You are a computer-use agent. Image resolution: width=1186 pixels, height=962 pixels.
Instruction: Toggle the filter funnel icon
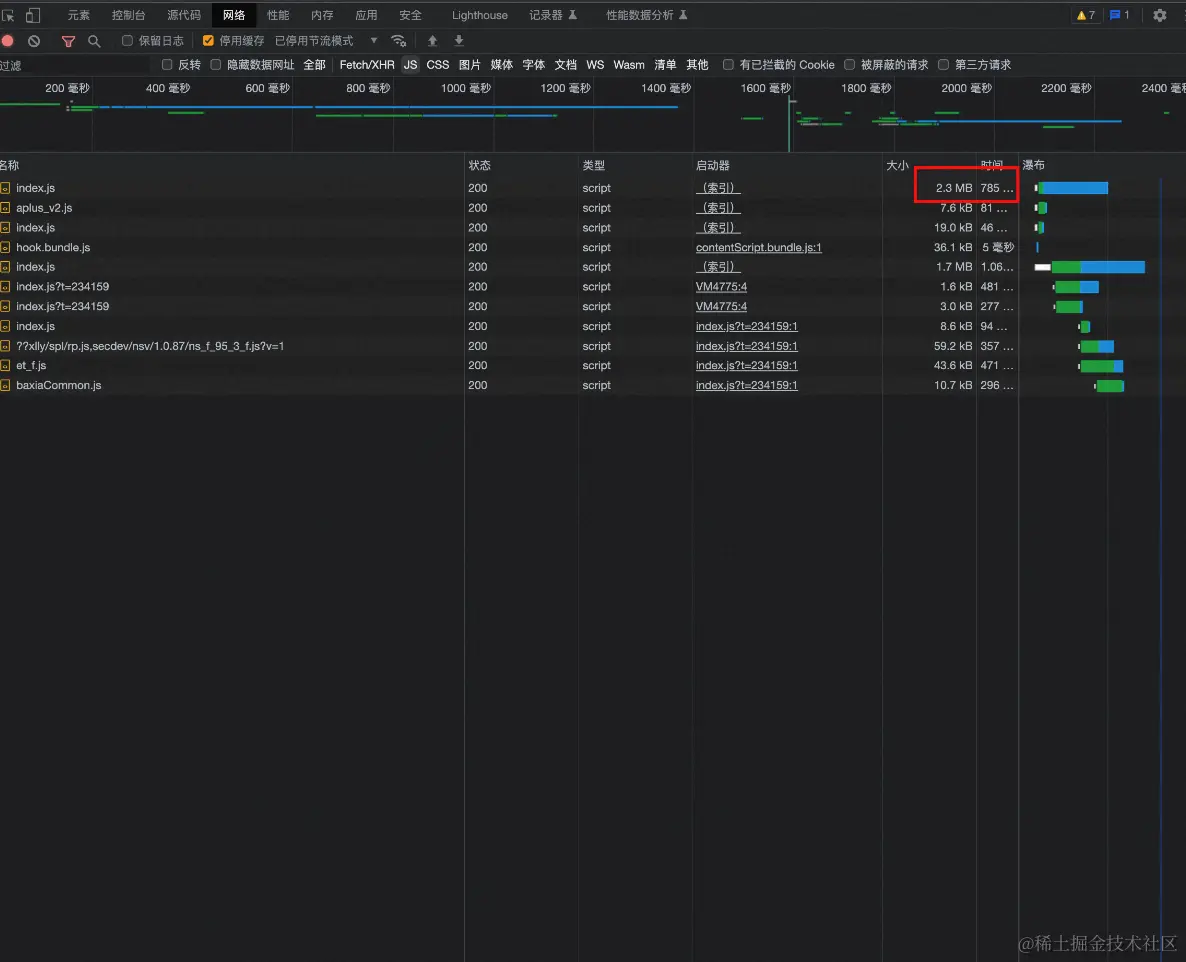(x=68, y=41)
